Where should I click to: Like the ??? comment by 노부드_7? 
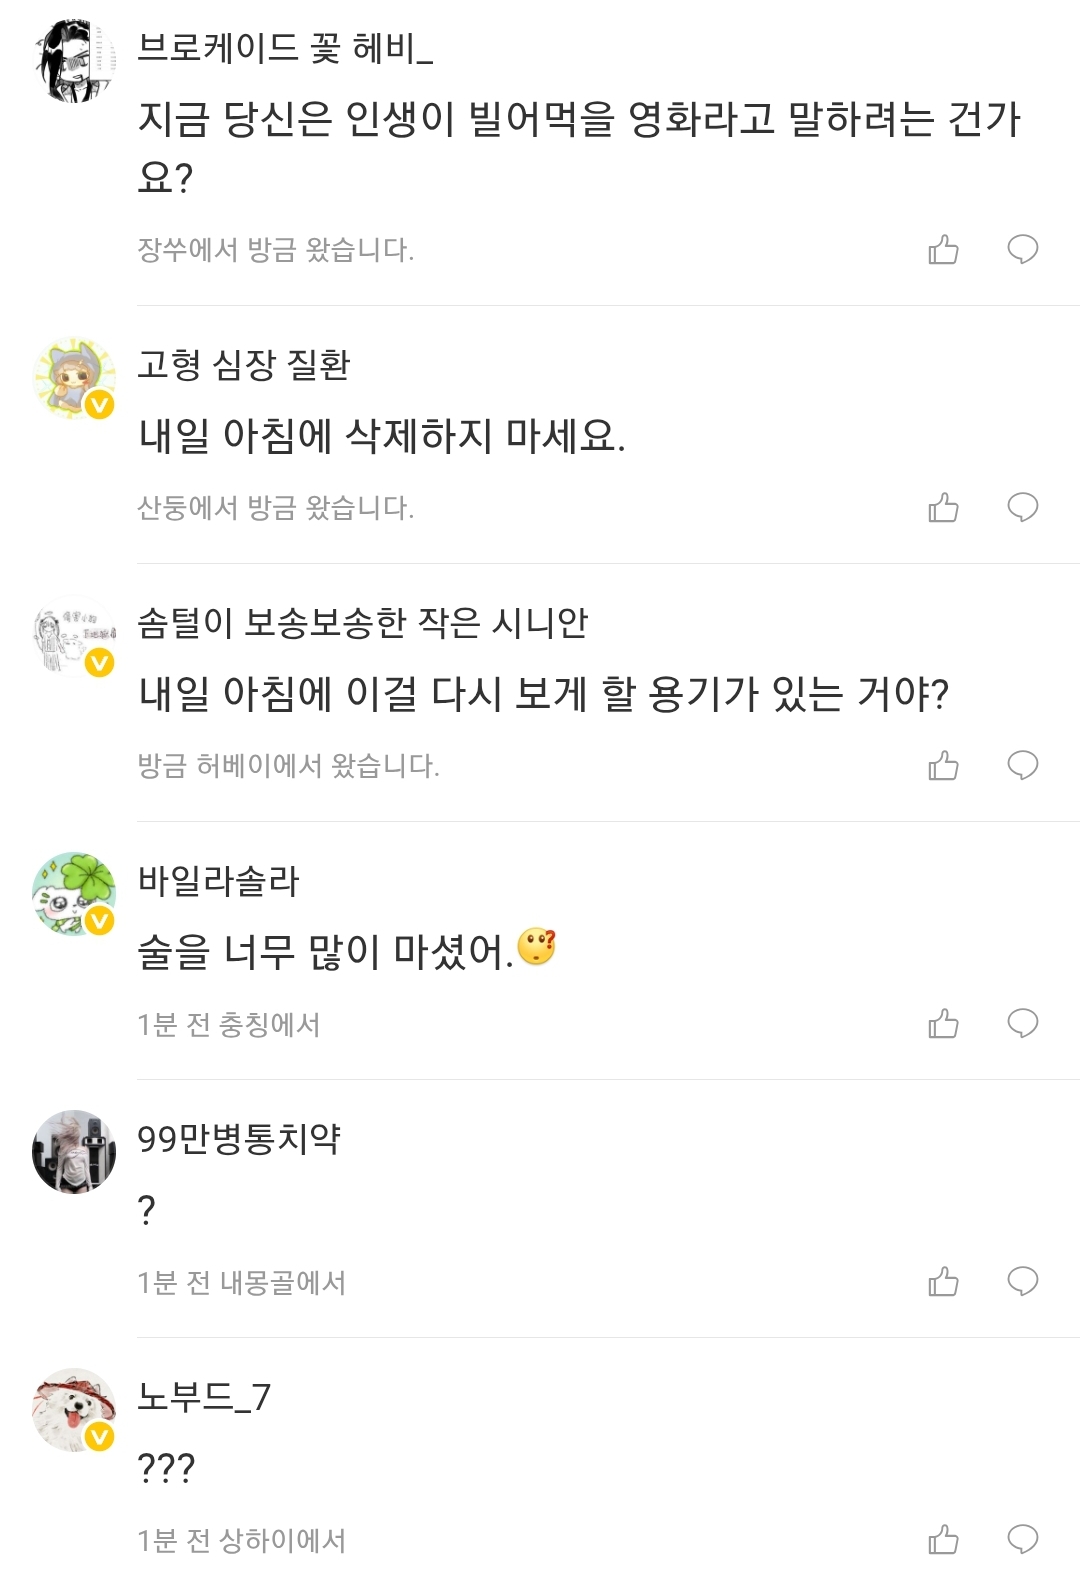coord(943,1539)
